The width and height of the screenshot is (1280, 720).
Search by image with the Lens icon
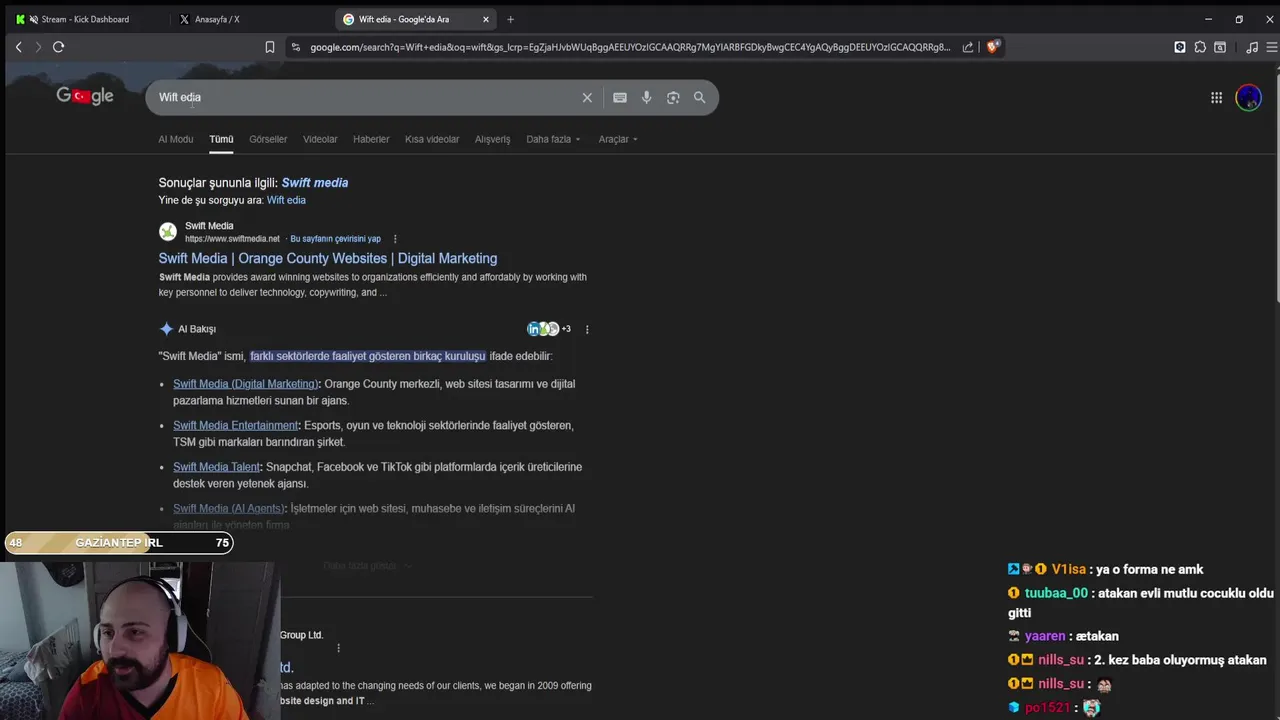click(673, 97)
